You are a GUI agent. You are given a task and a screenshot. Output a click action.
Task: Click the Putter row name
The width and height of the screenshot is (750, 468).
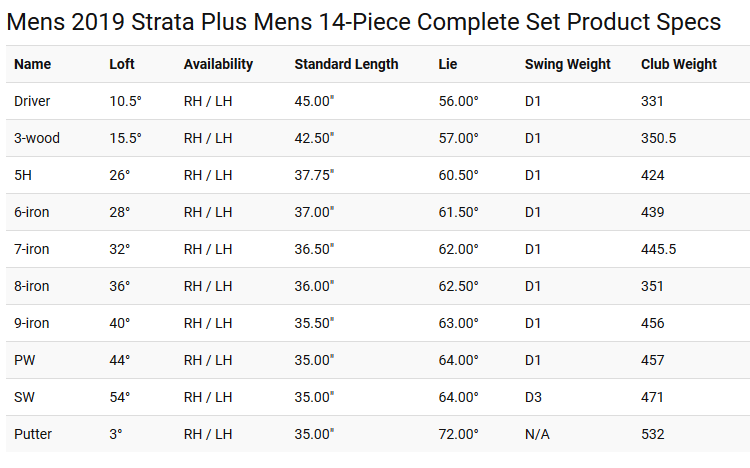click(x=33, y=434)
